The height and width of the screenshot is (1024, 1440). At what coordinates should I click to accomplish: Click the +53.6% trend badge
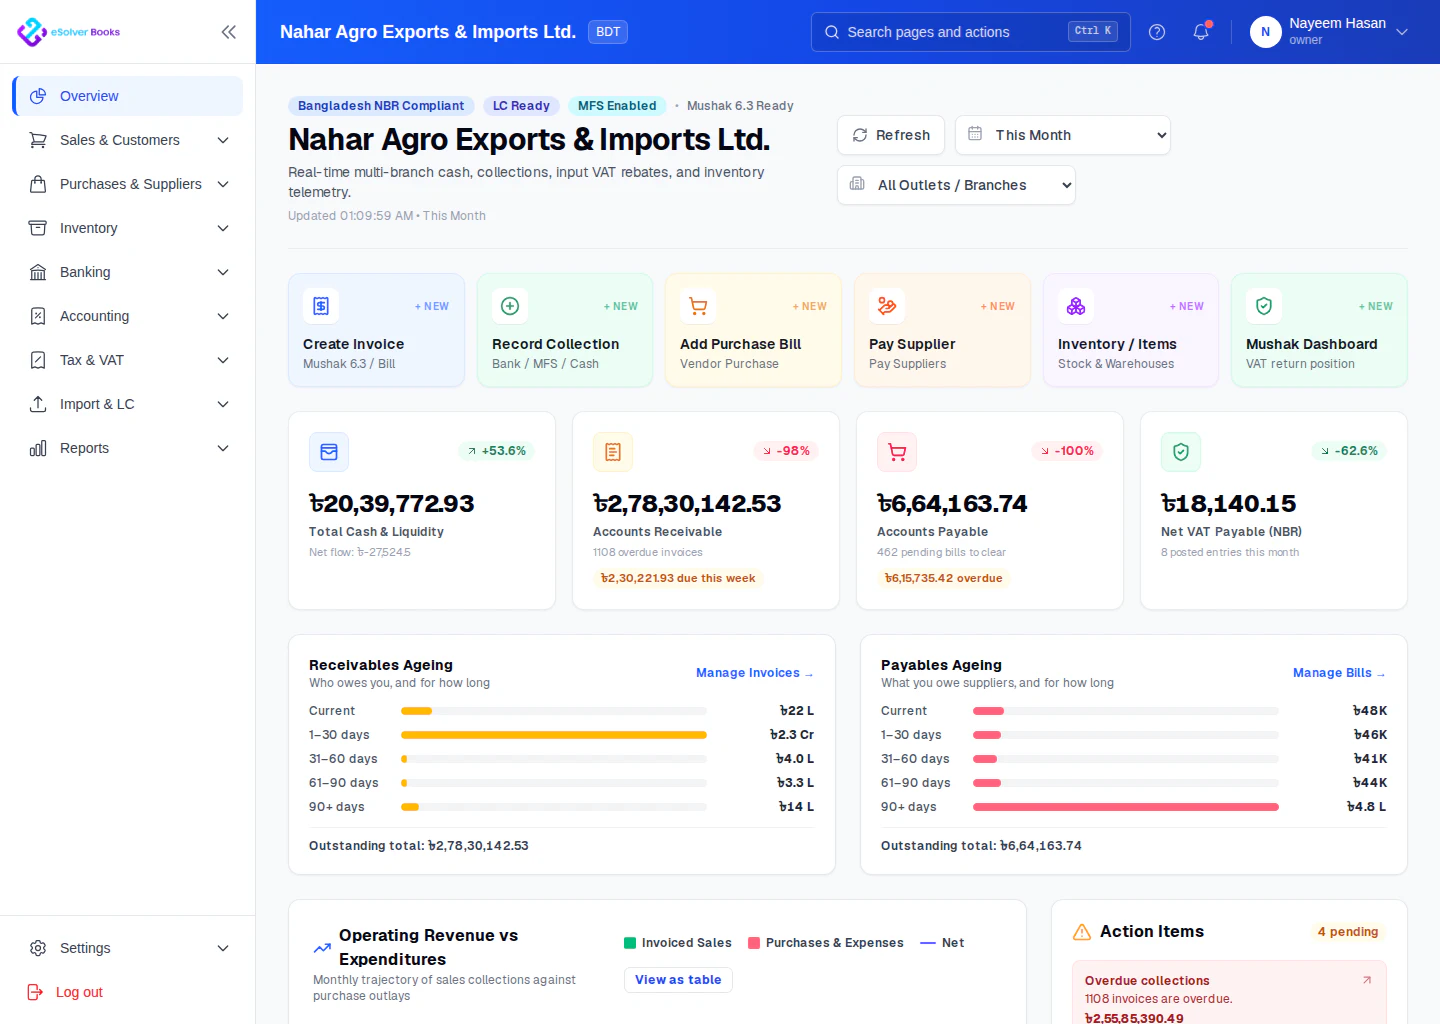[x=496, y=451]
